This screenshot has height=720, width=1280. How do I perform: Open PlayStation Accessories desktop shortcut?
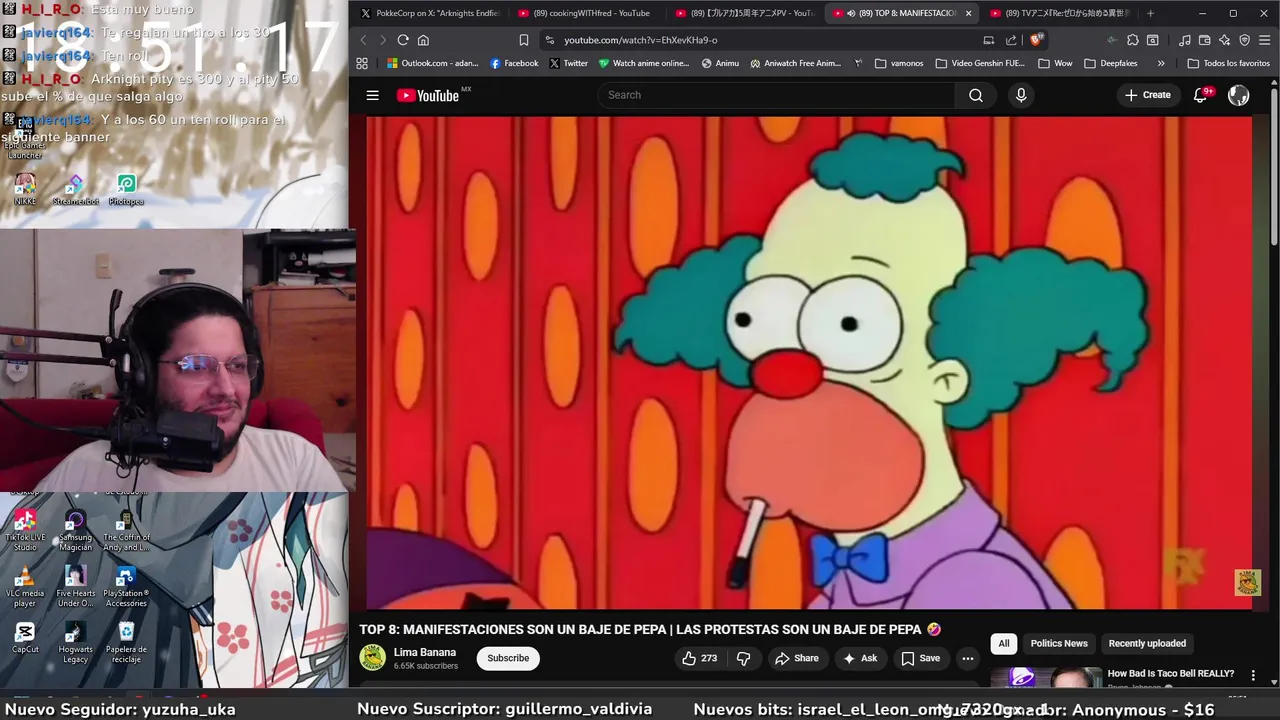pos(126,587)
